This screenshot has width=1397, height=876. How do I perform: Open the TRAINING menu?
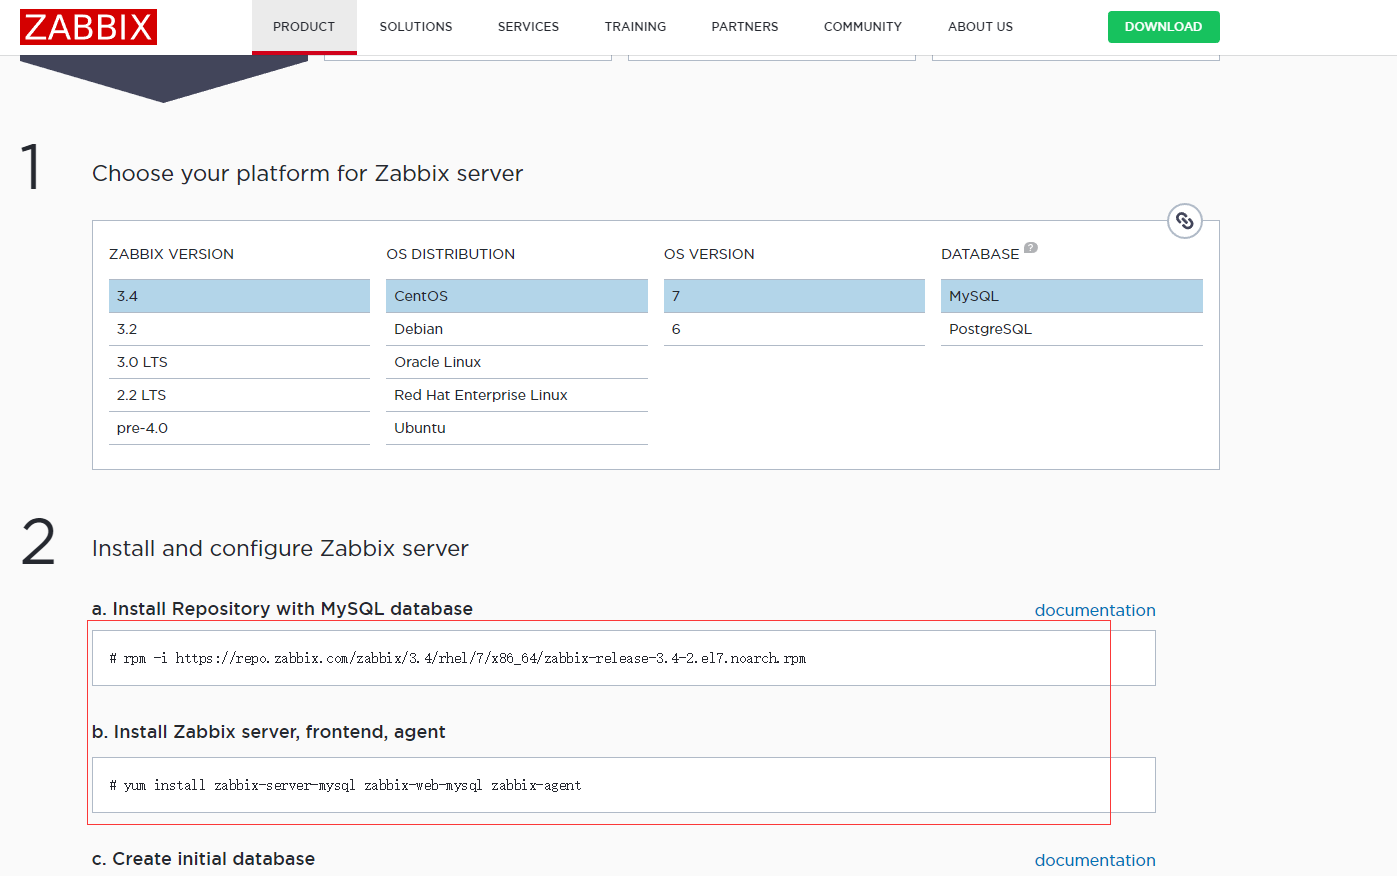click(635, 27)
